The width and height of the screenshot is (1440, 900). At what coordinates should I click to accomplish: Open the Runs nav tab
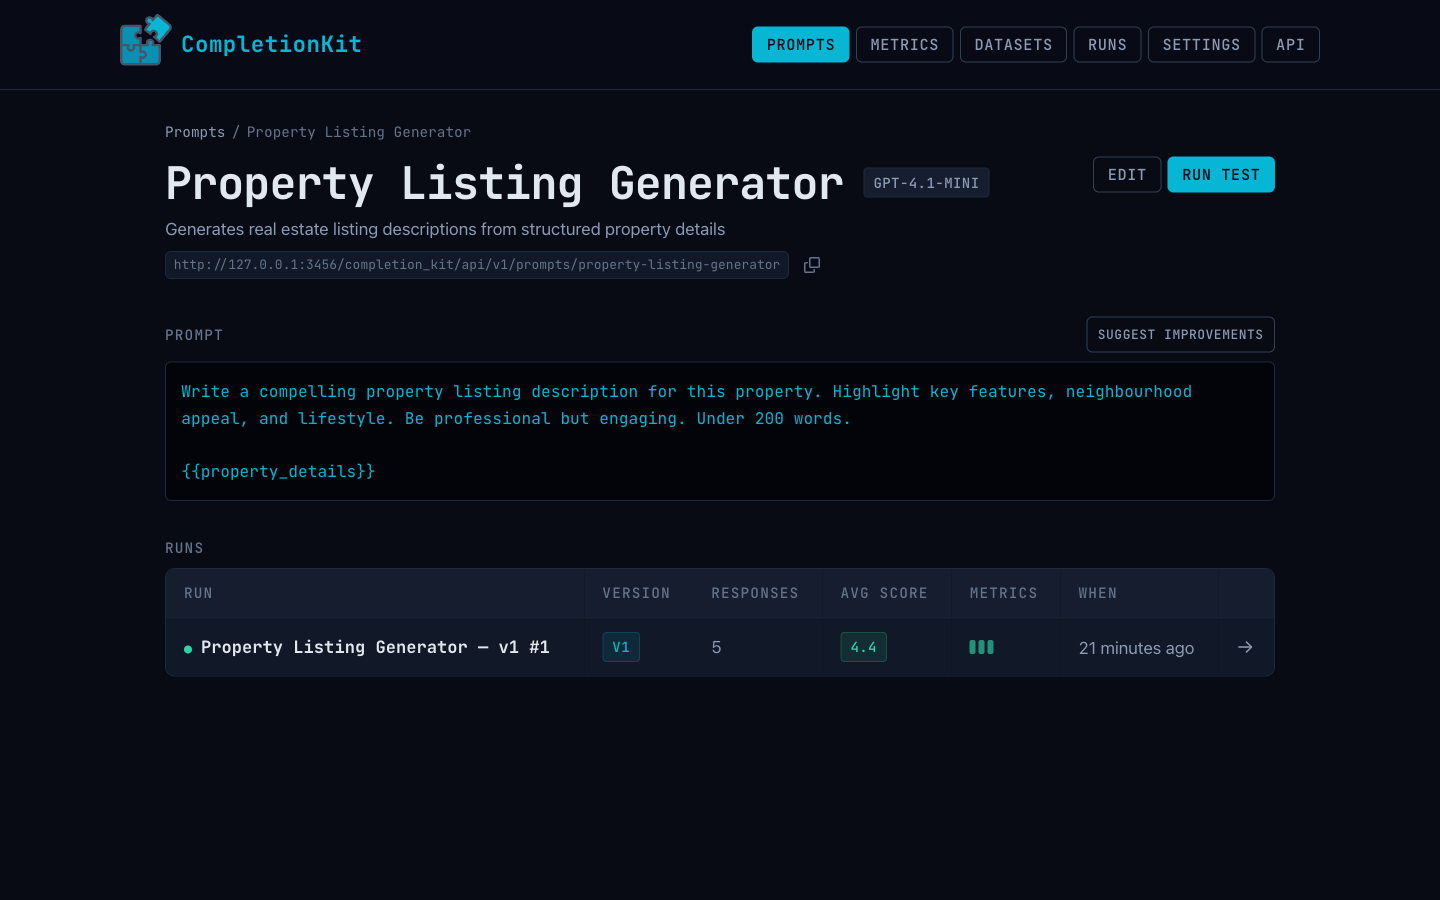point(1107,44)
